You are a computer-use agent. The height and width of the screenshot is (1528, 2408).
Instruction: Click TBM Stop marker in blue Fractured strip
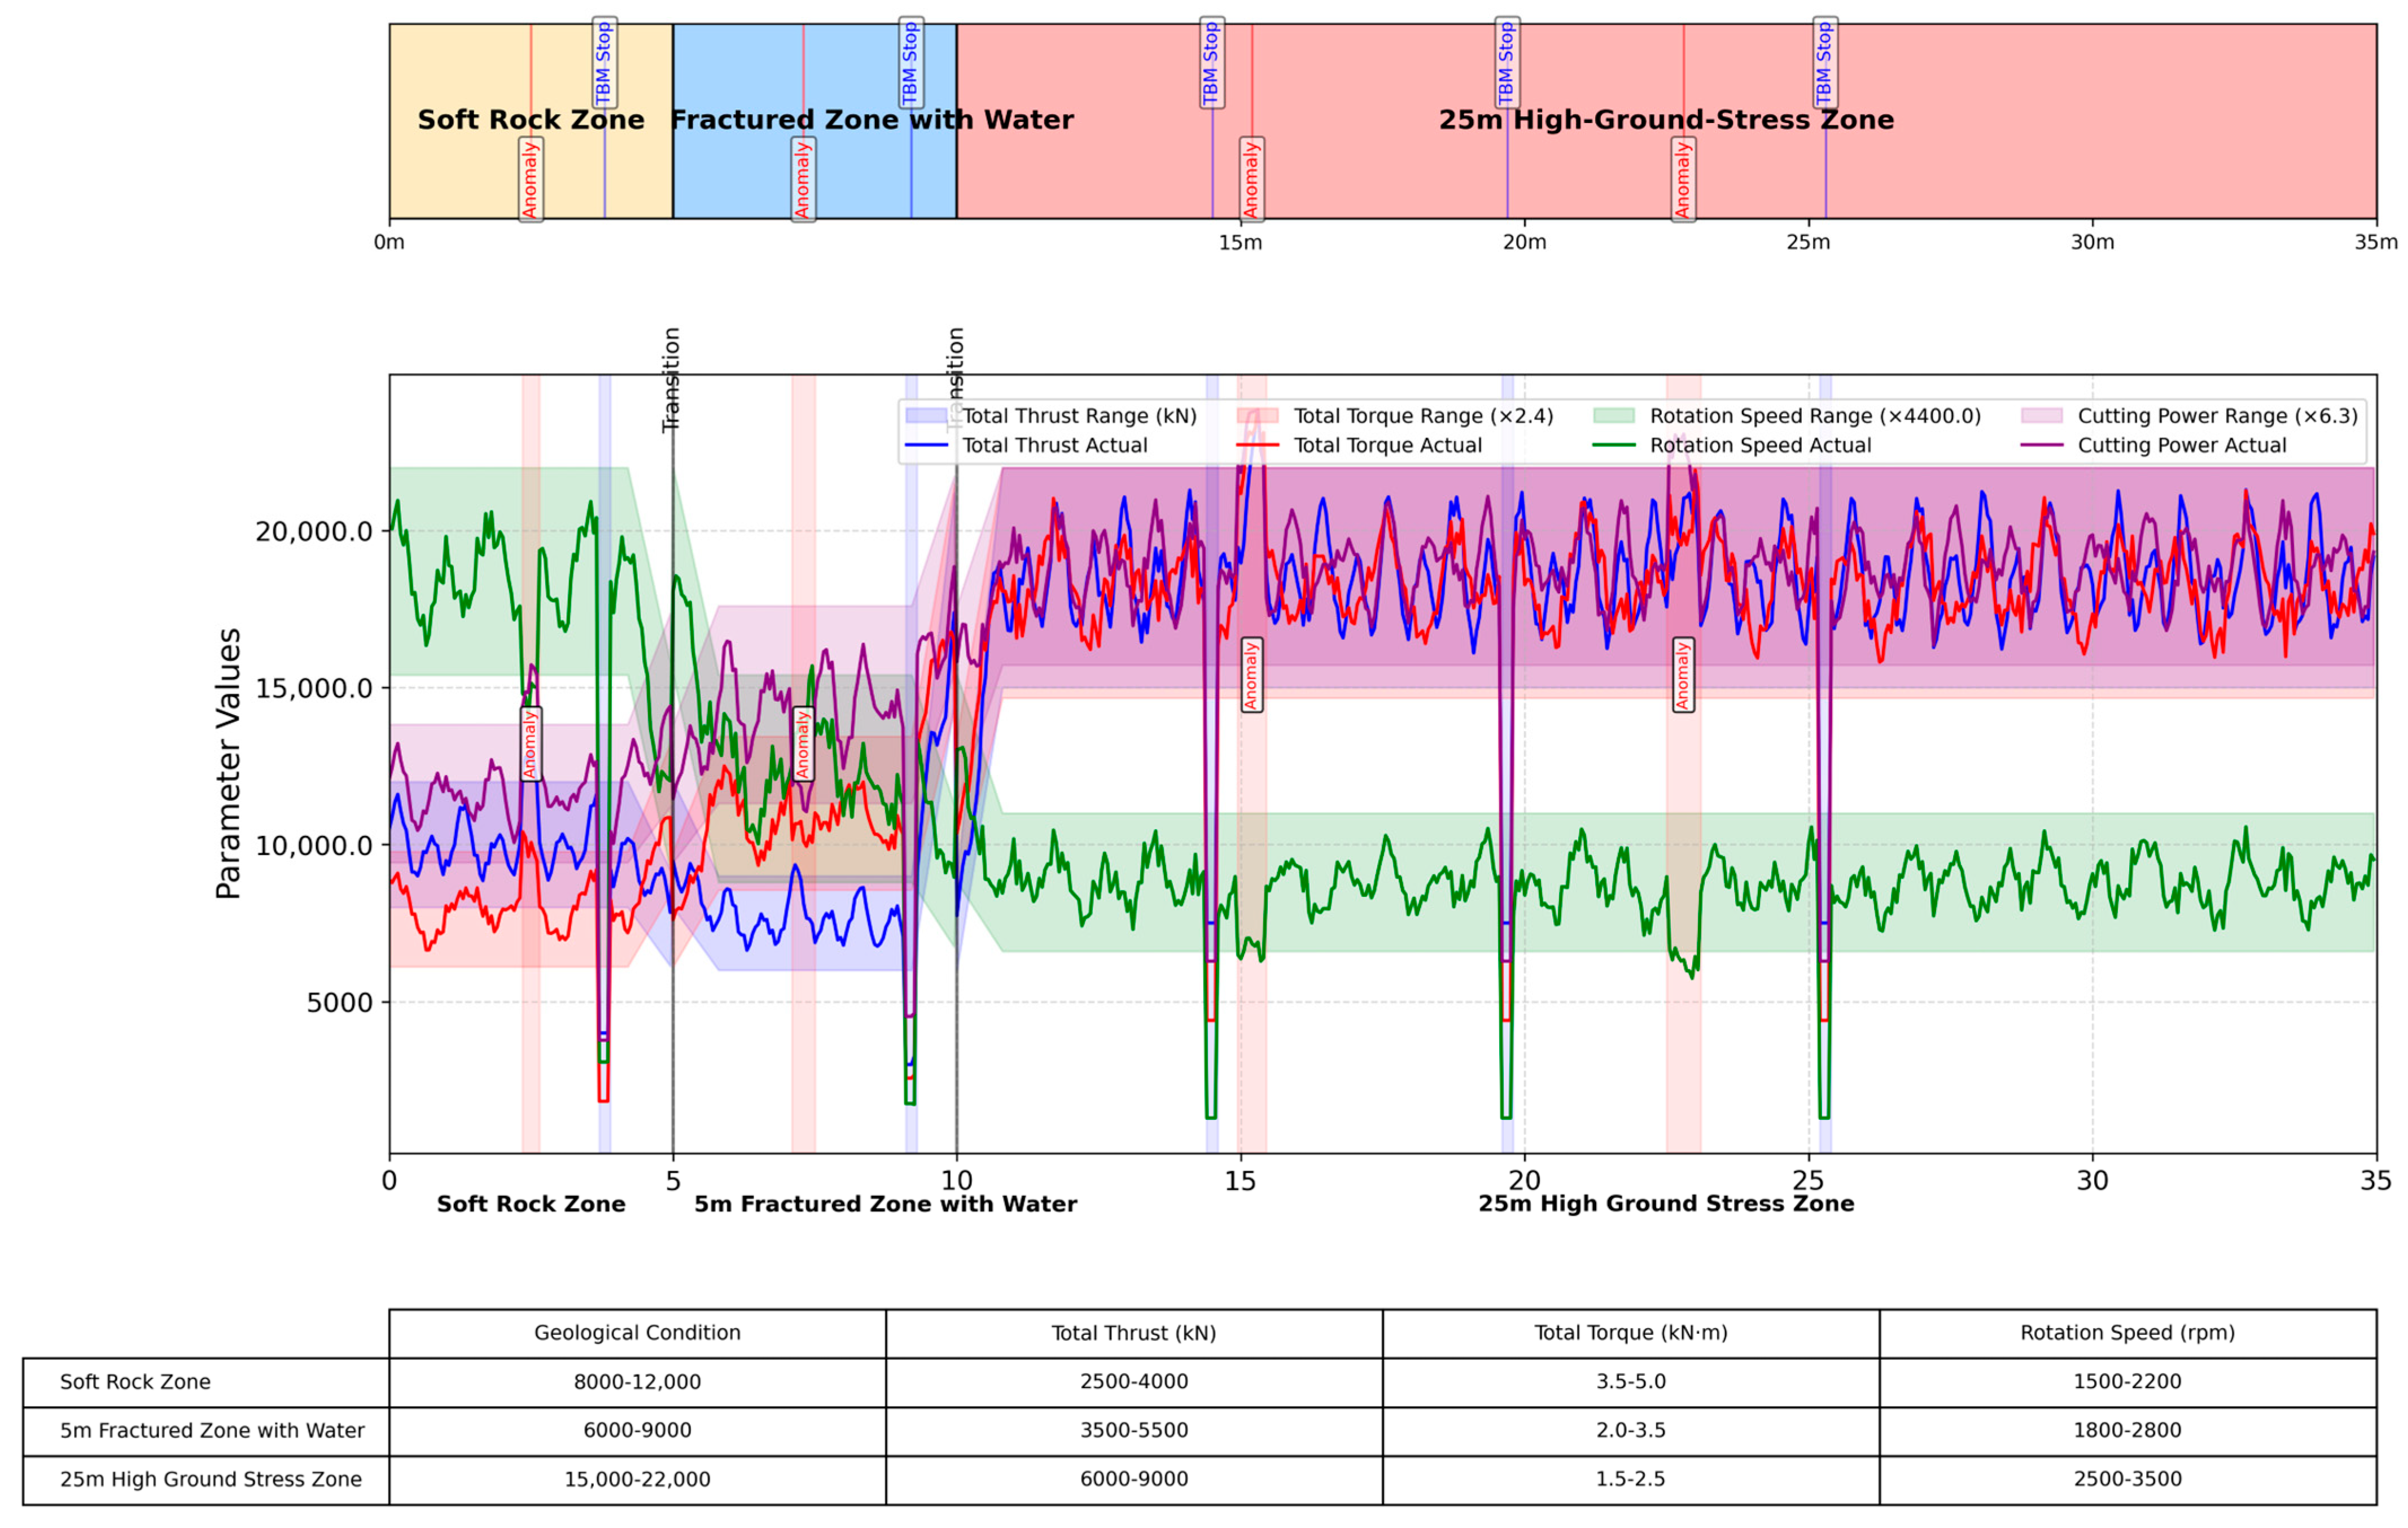coord(910,63)
